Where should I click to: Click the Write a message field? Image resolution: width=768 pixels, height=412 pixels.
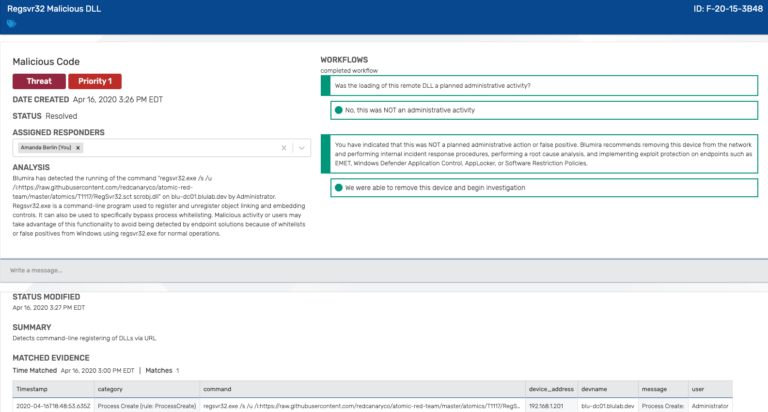[x=384, y=270]
